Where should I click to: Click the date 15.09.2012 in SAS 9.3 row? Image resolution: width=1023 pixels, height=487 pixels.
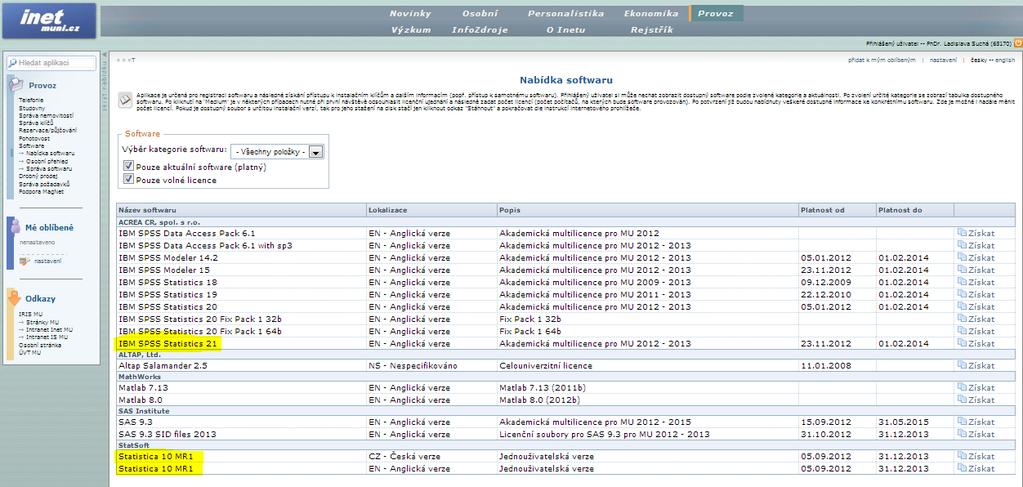pyautogui.click(x=826, y=422)
